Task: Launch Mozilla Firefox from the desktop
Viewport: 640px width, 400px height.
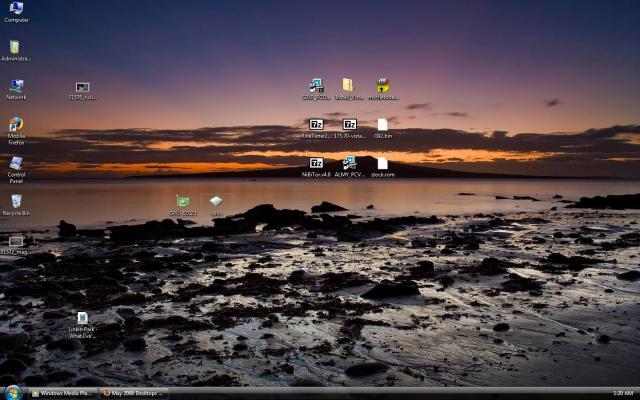Action: pyautogui.click(x=16, y=131)
